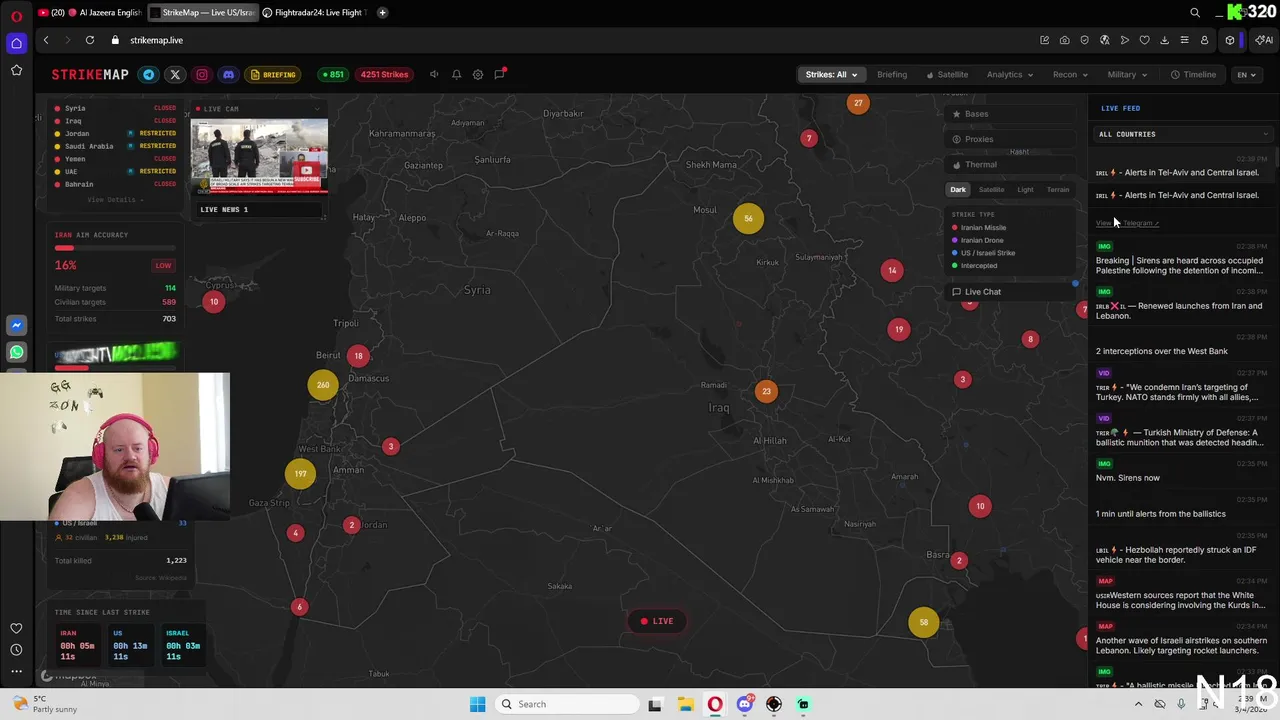Open Opera AI assistant button

[1265, 40]
